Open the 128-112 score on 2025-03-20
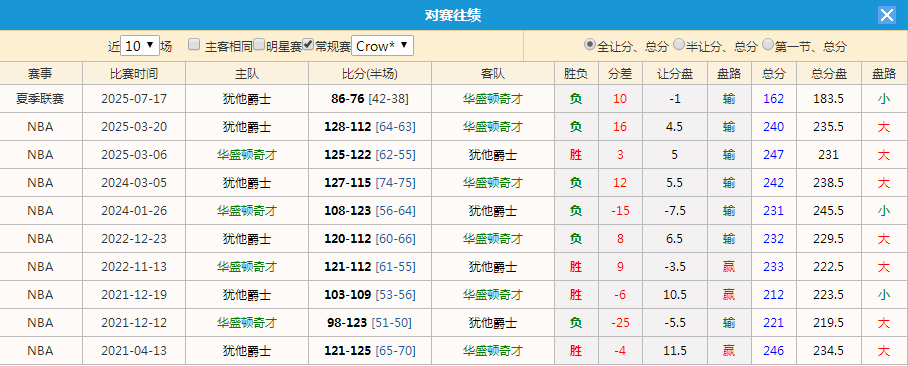This screenshot has width=908, height=366. point(347,127)
